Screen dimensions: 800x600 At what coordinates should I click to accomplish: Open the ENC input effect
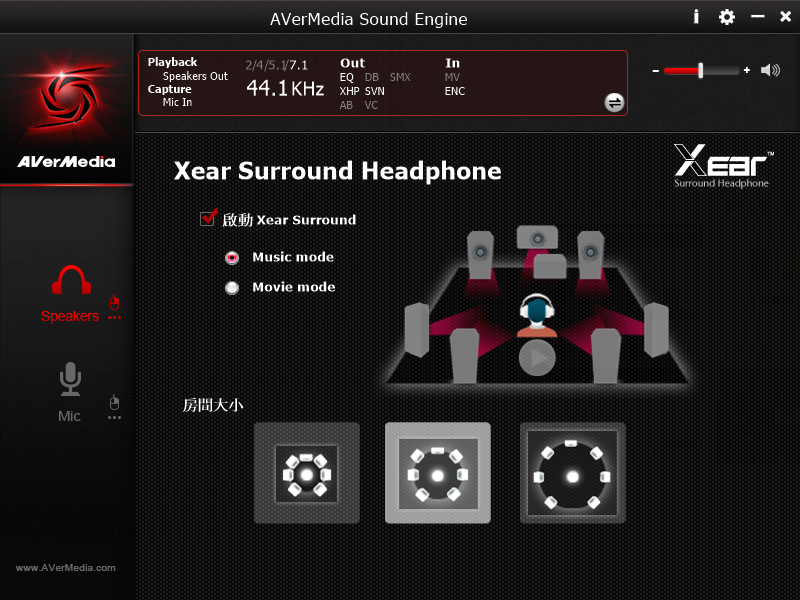(x=455, y=91)
